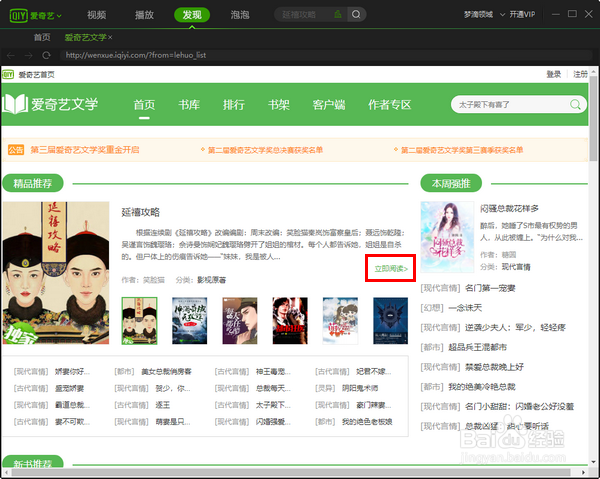Click the hot trending icon in search box

point(338,15)
